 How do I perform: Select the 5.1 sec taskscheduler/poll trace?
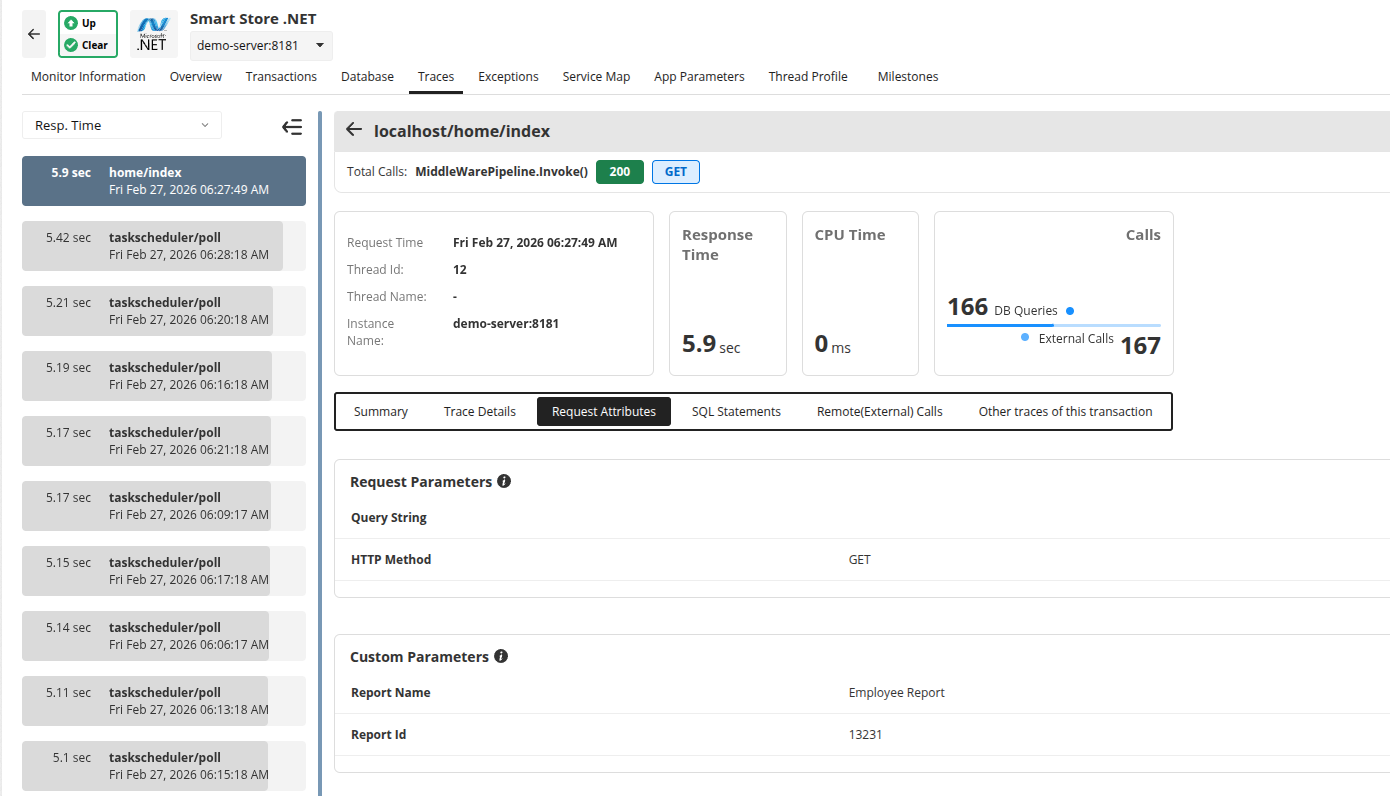pos(164,766)
